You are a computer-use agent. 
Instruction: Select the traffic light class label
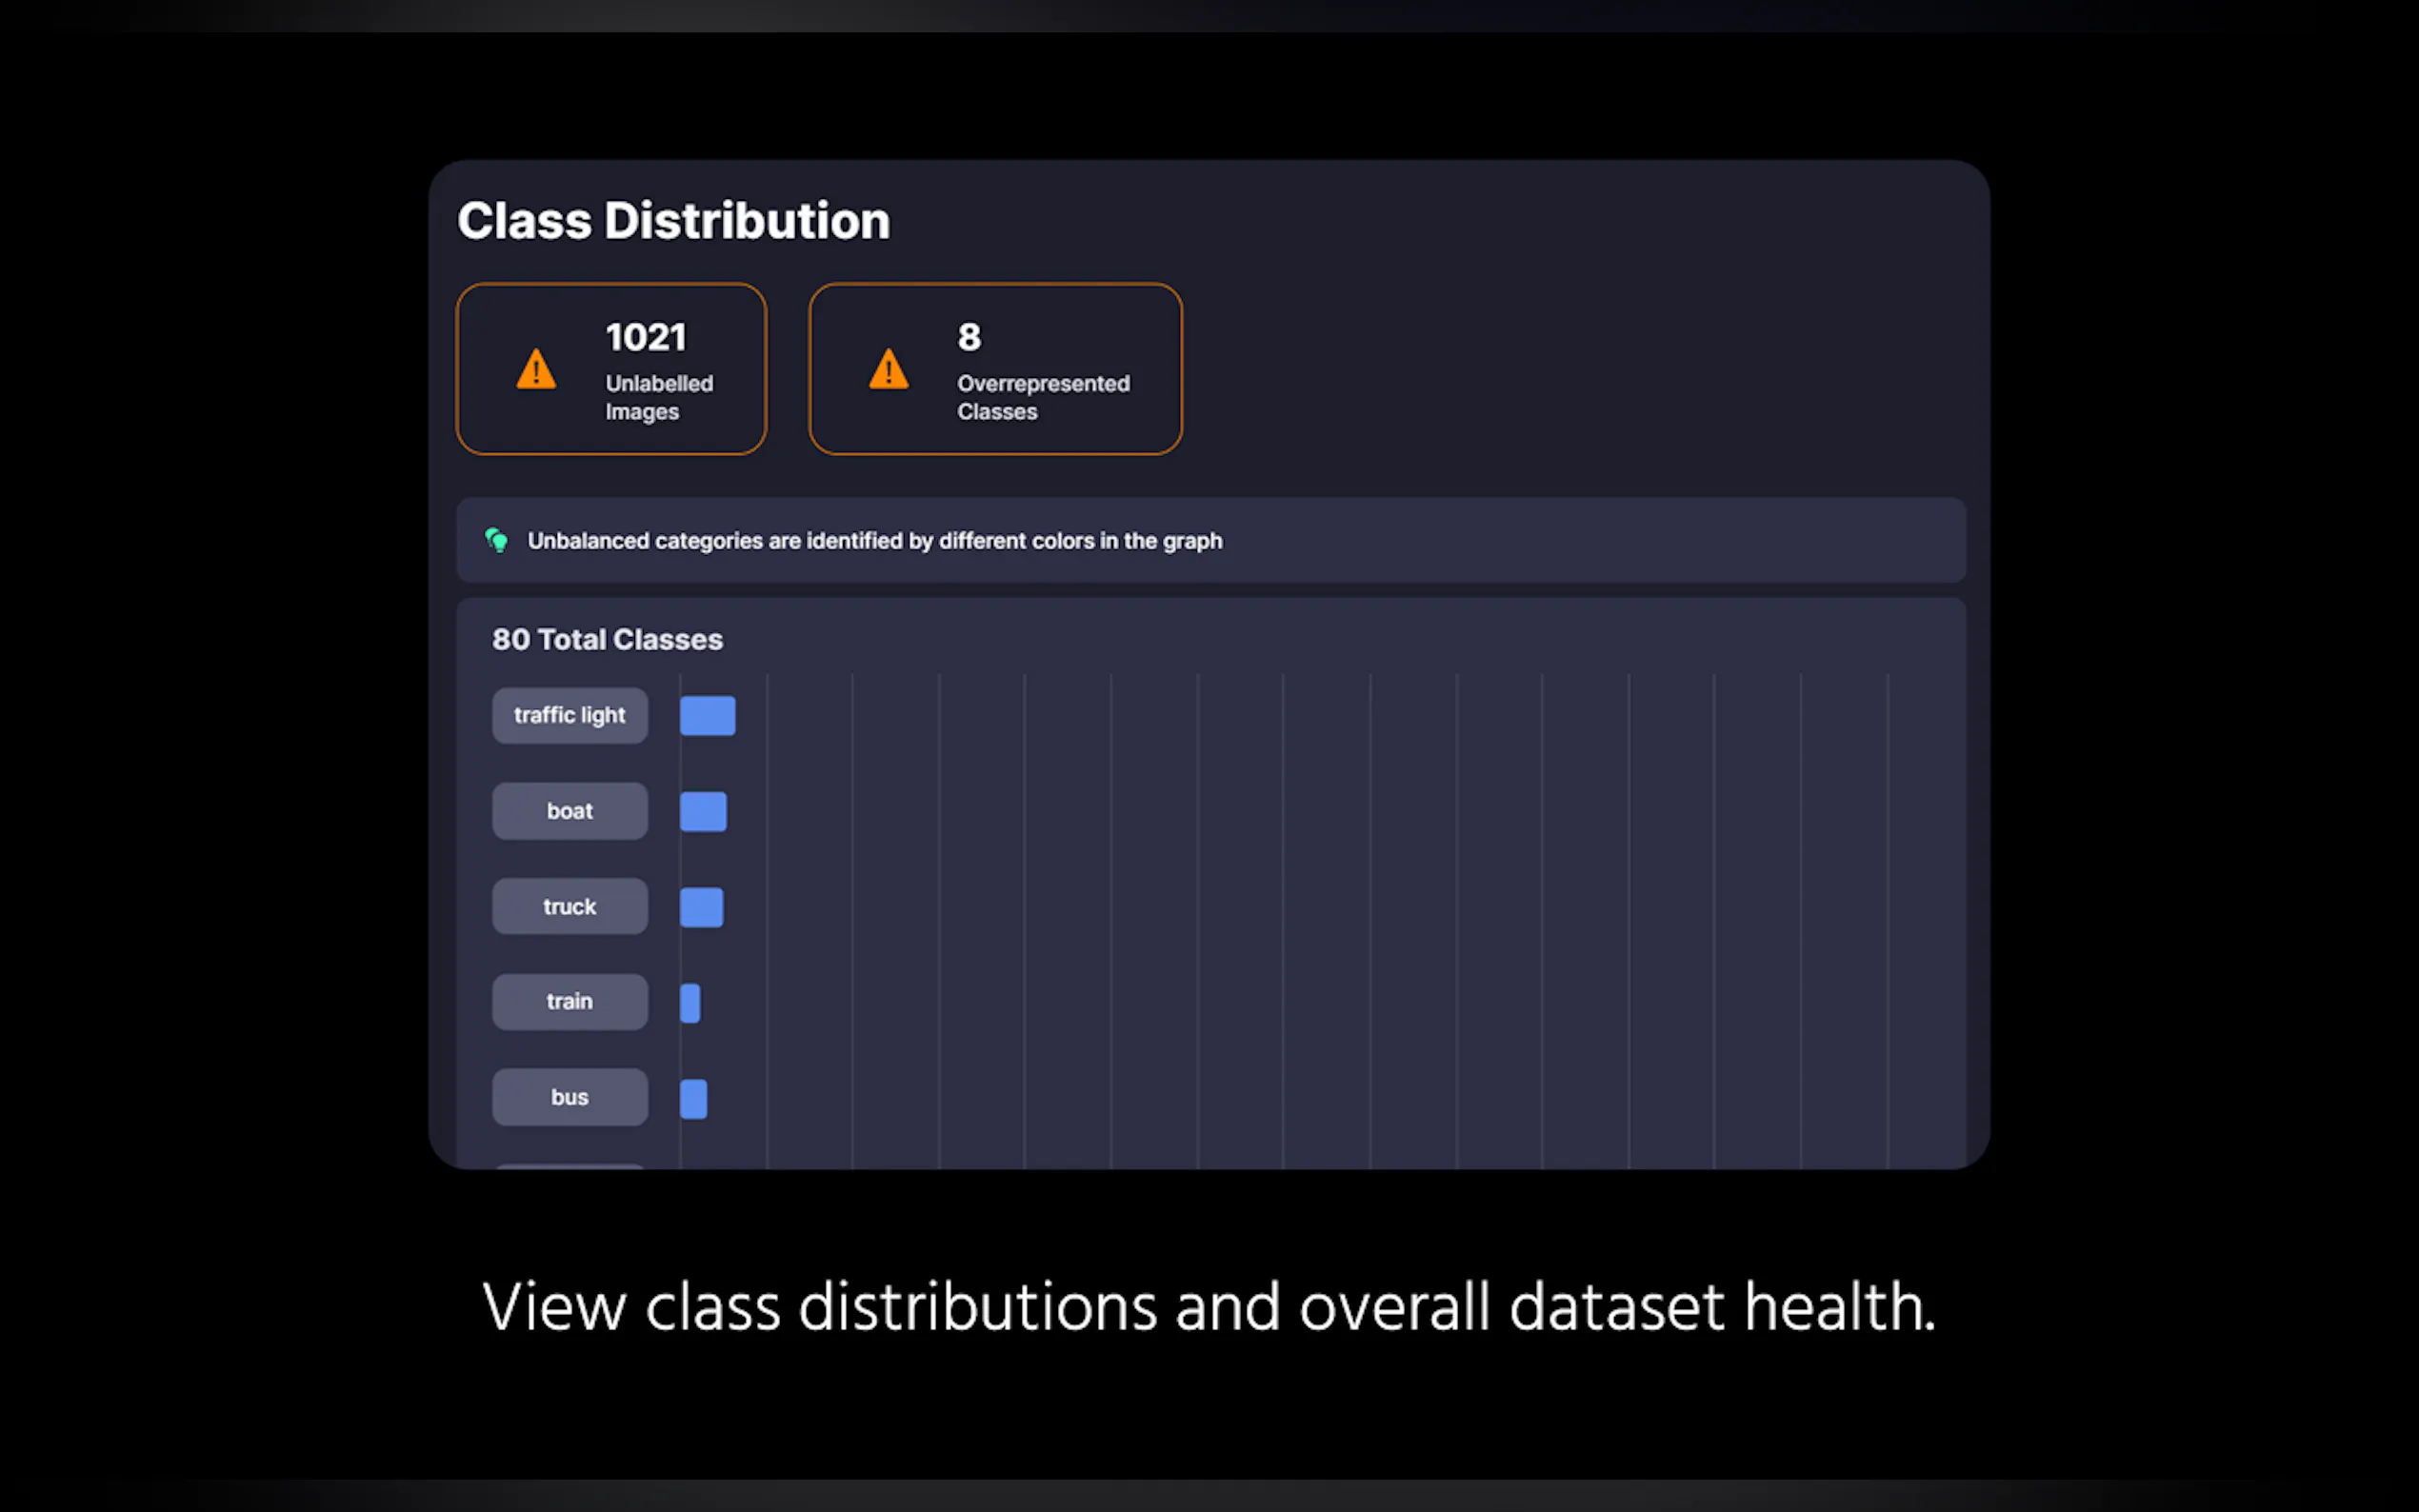point(569,715)
